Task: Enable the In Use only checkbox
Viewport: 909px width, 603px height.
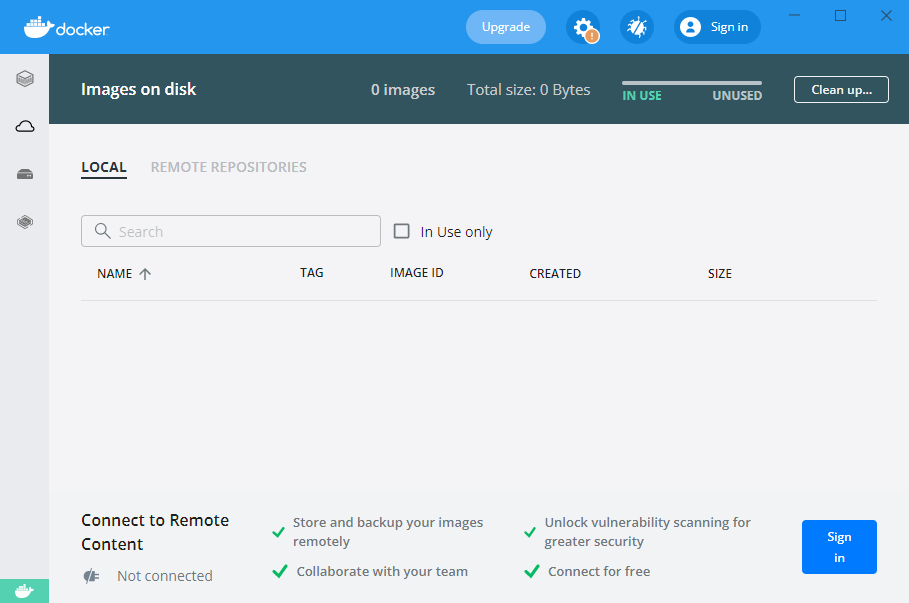Action: click(x=402, y=231)
